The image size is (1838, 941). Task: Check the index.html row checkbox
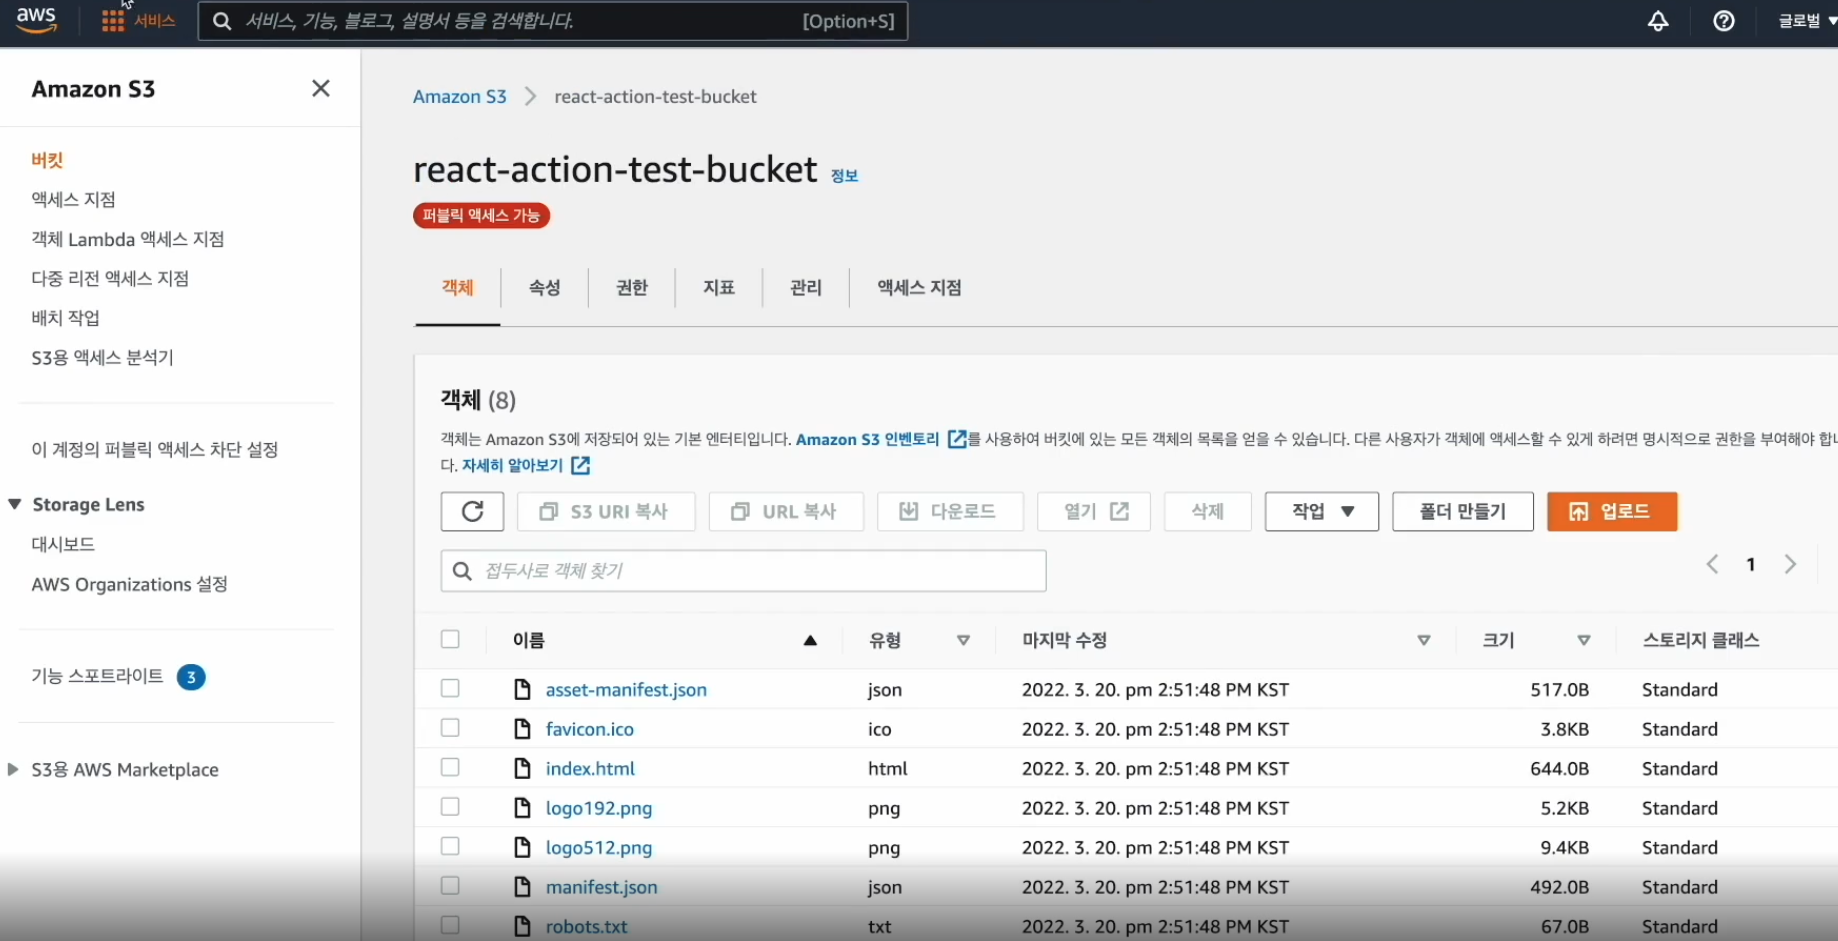pos(450,767)
